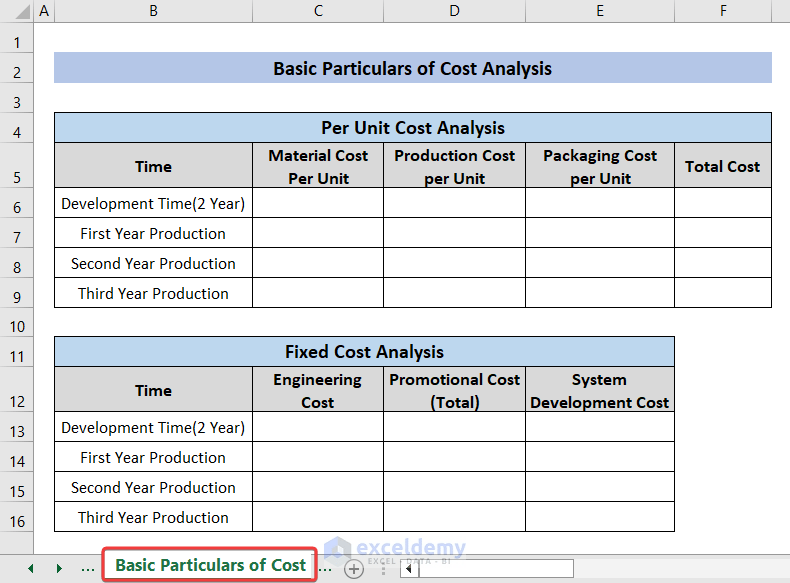This screenshot has width=790, height=583.
Task: Click Time header in Per Unit table
Action: (153, 166)
